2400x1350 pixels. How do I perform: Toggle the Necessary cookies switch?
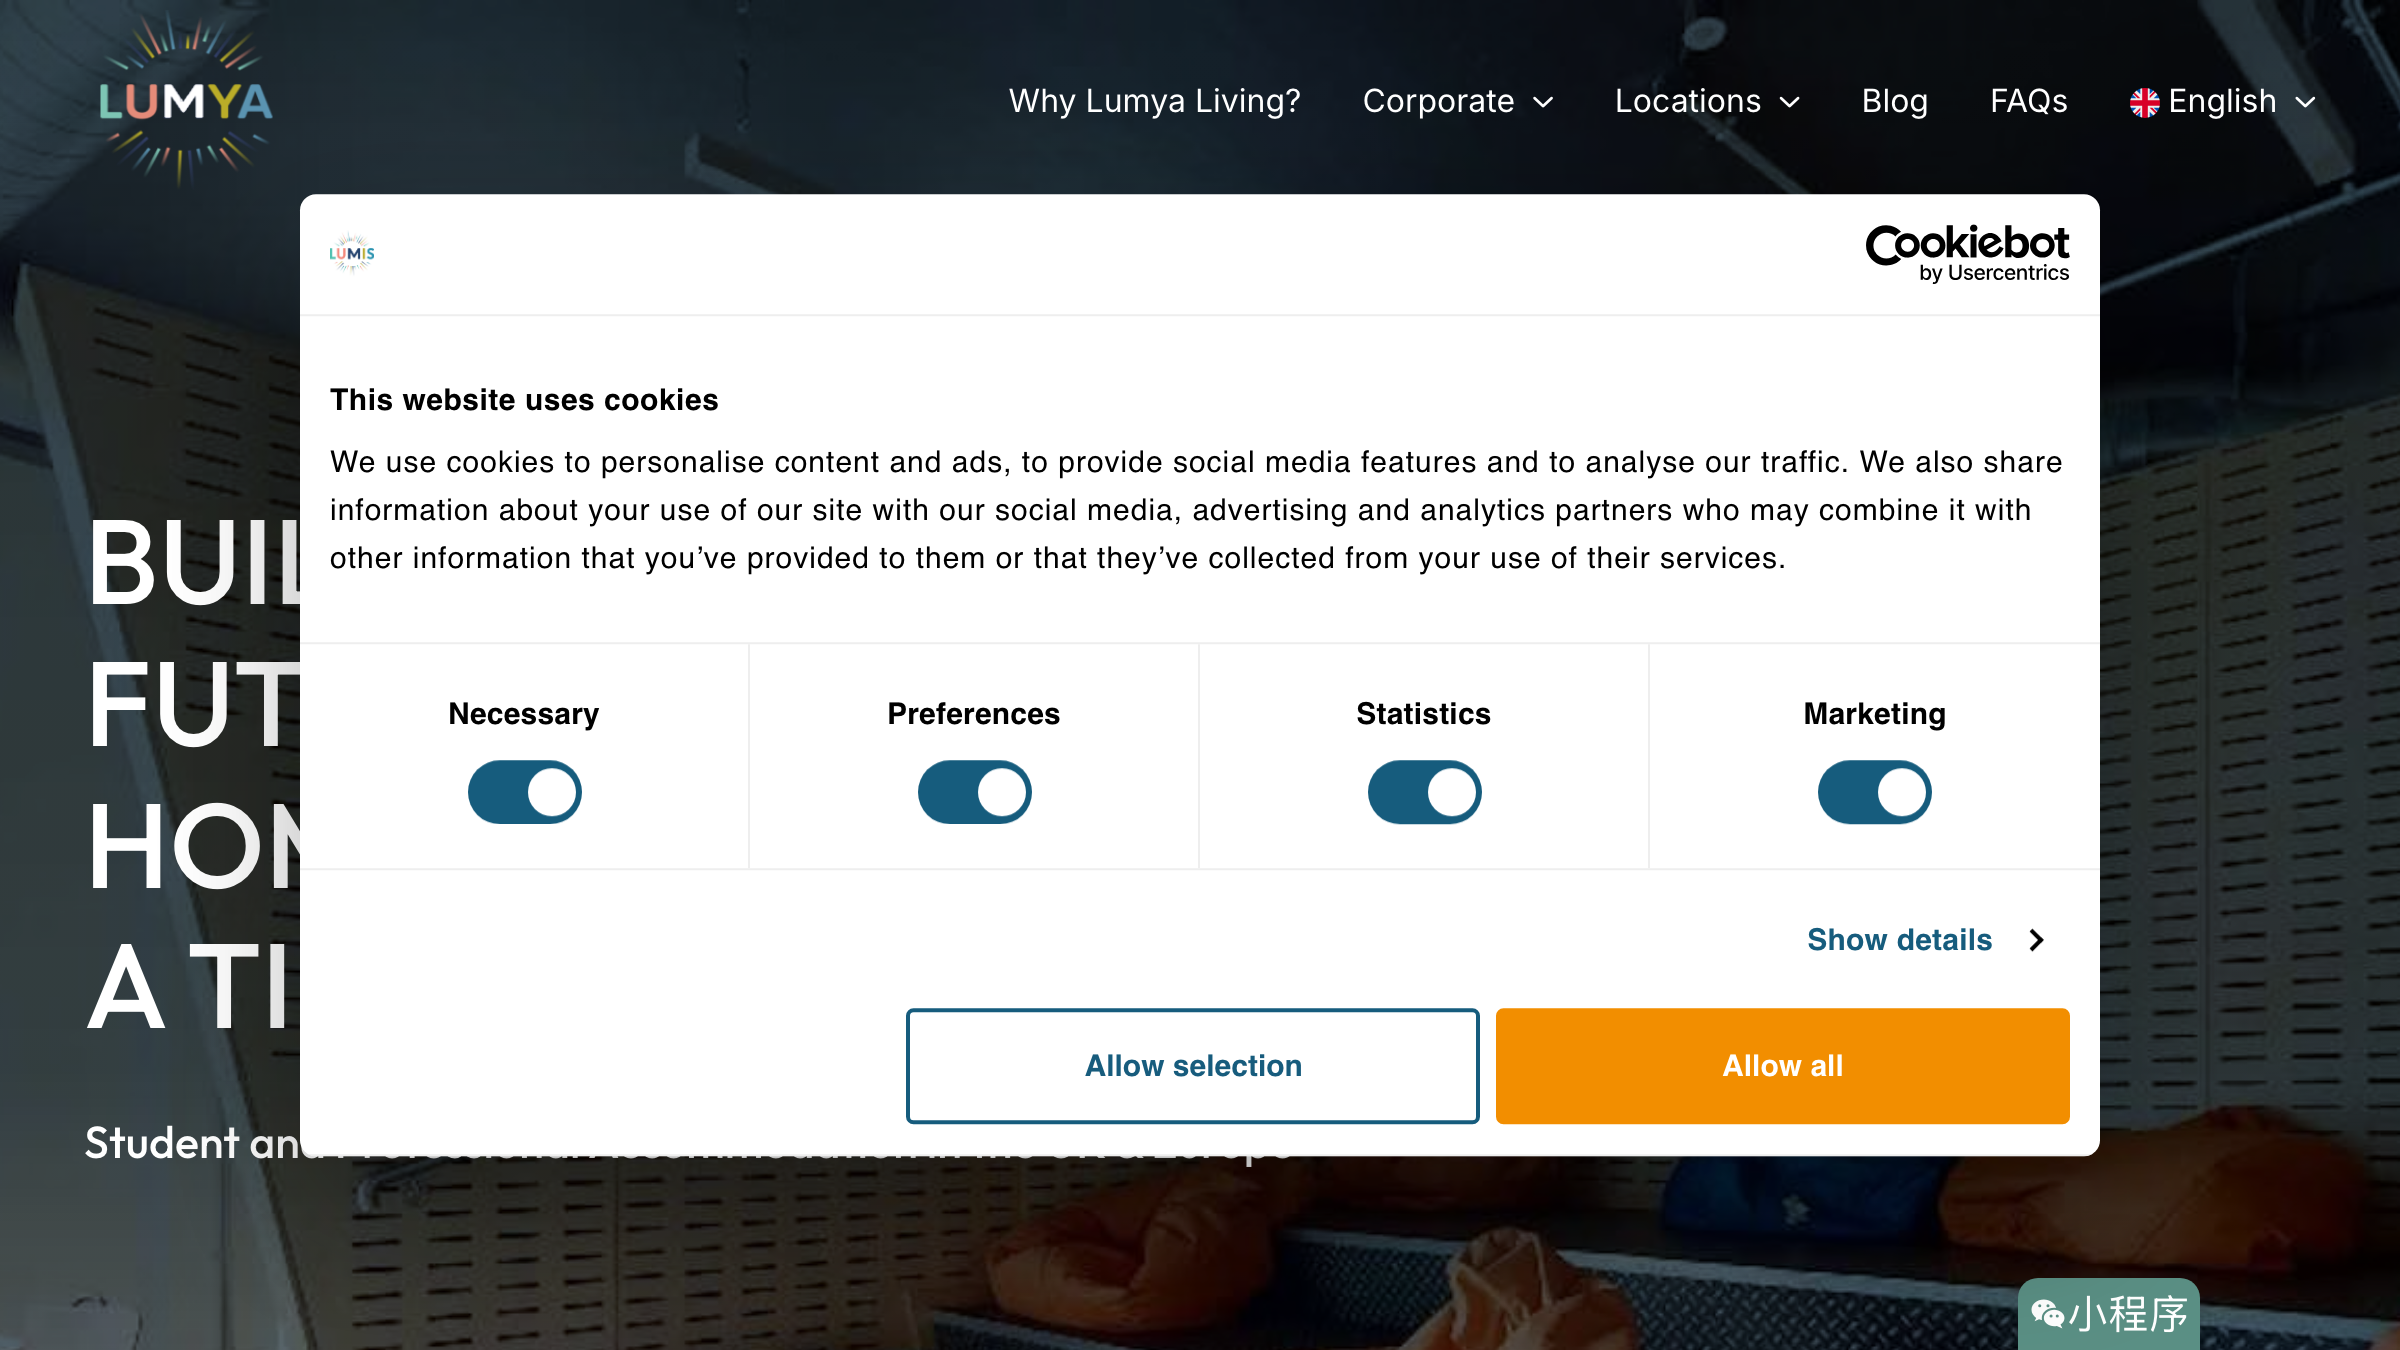point(525,792)
